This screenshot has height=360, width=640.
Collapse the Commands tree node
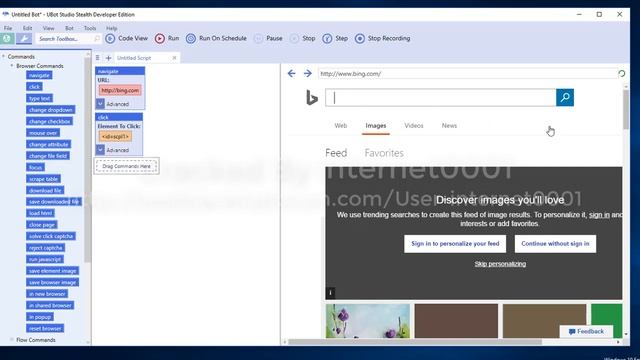4,56
